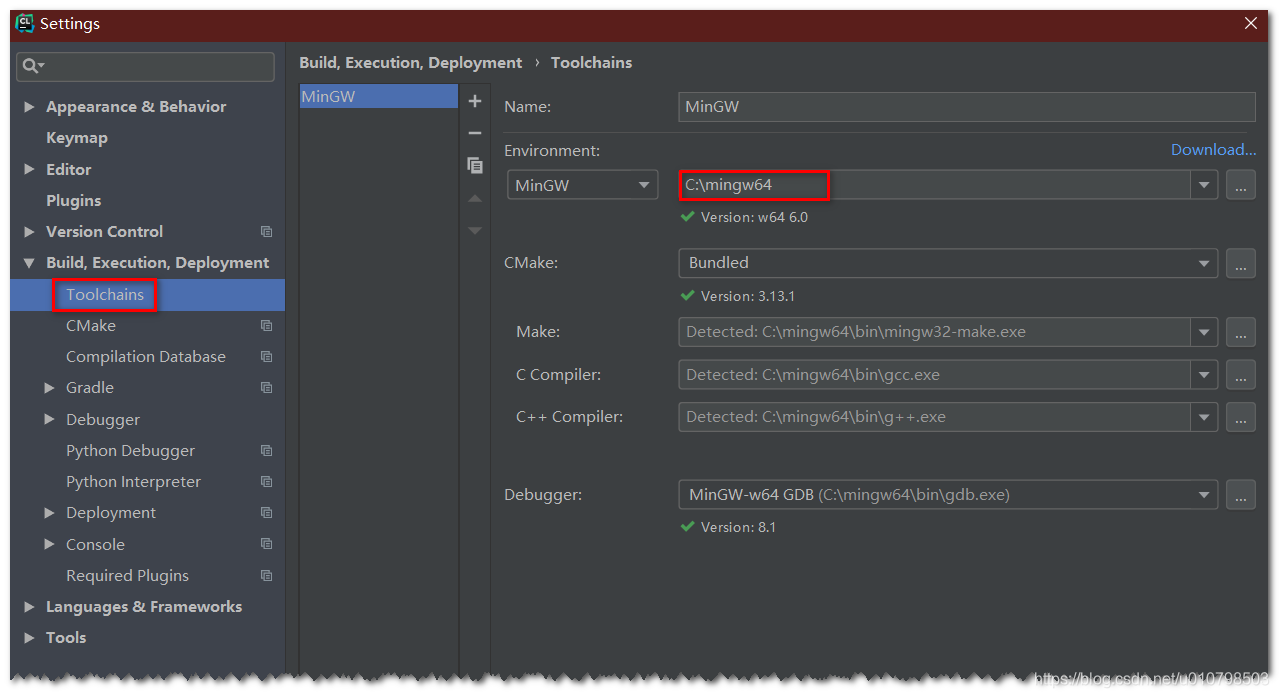
Task: Select MinGW toolchain in list
Action: 378,97
